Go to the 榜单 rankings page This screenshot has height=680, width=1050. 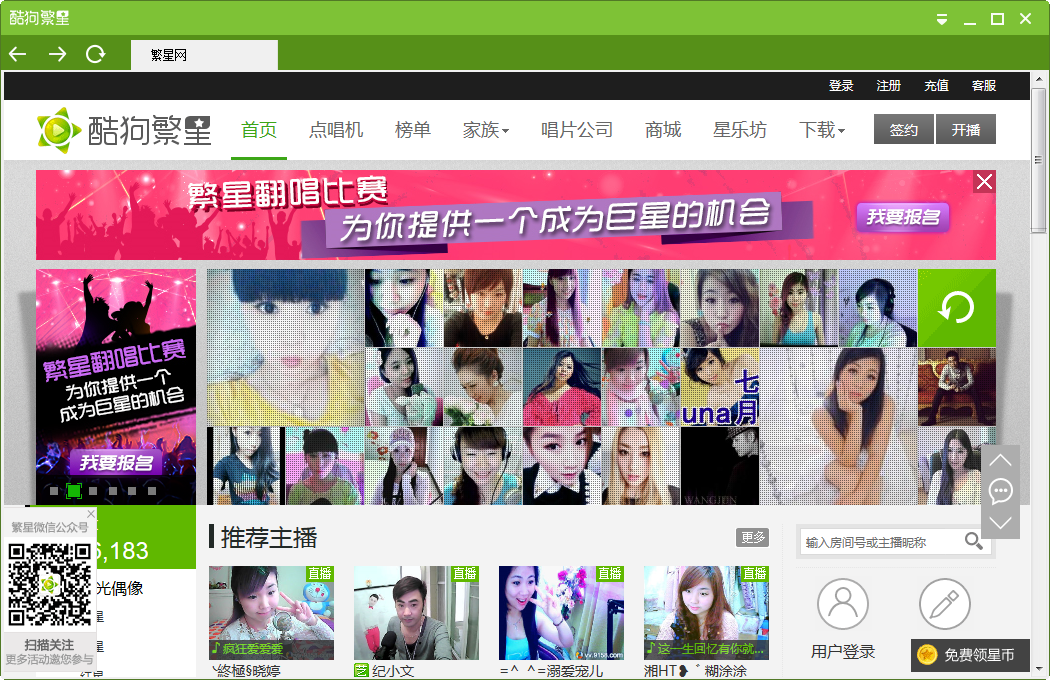pyautogui.click(x=413, y=130)
